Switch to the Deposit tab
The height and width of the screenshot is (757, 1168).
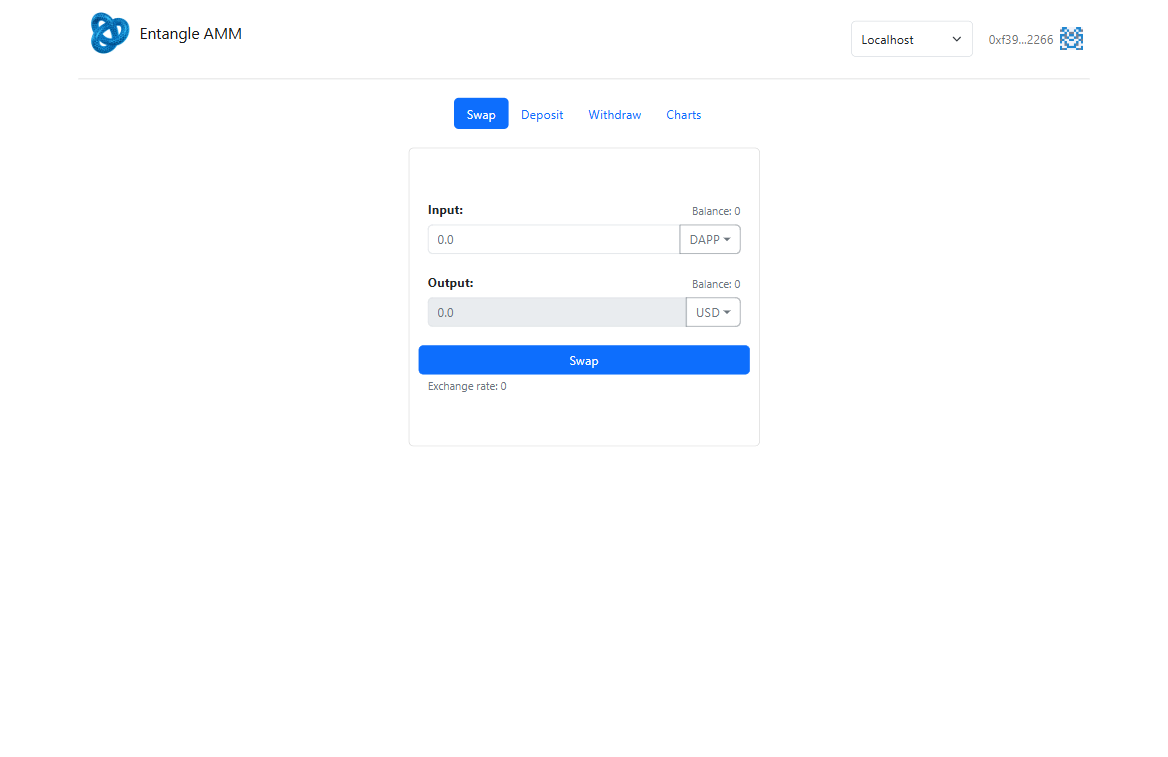tap(542, 115)
